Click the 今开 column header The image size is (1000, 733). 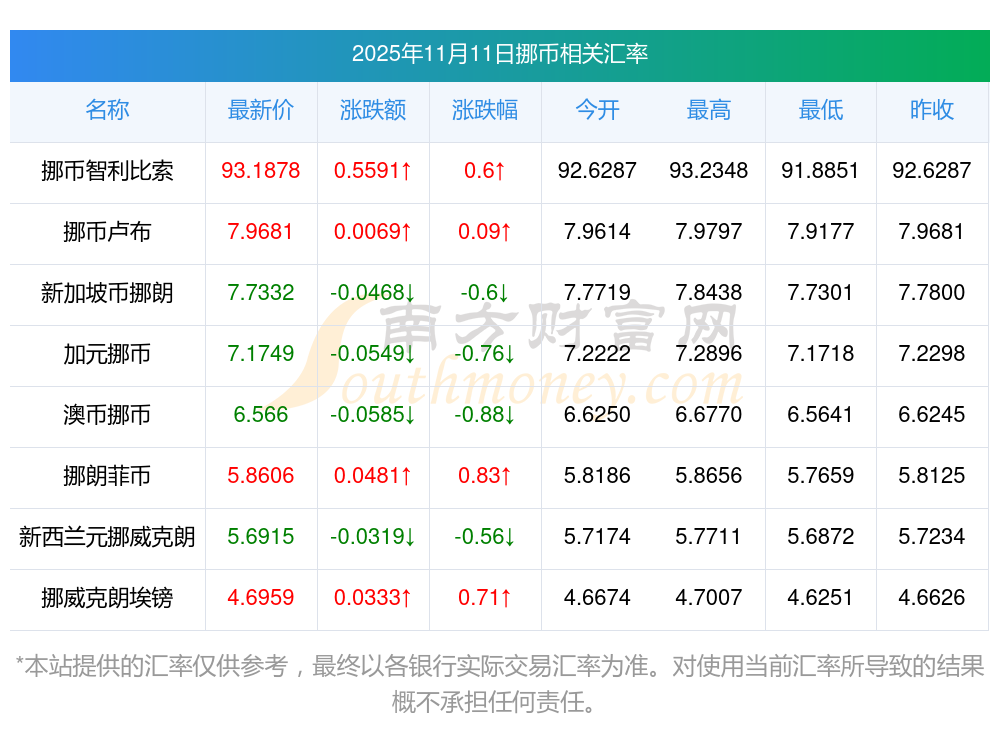597,110
